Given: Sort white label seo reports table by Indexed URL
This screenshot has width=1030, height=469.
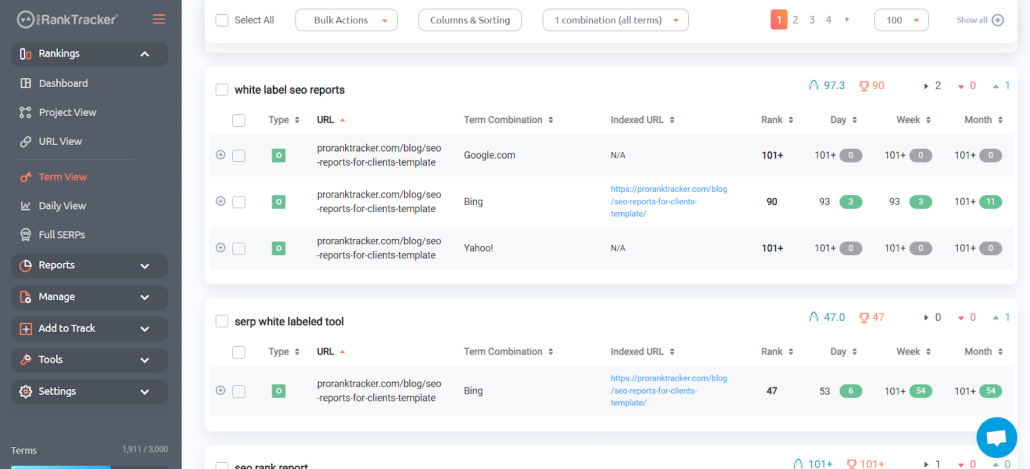Looking at the screenshot, I should (642, 120).
